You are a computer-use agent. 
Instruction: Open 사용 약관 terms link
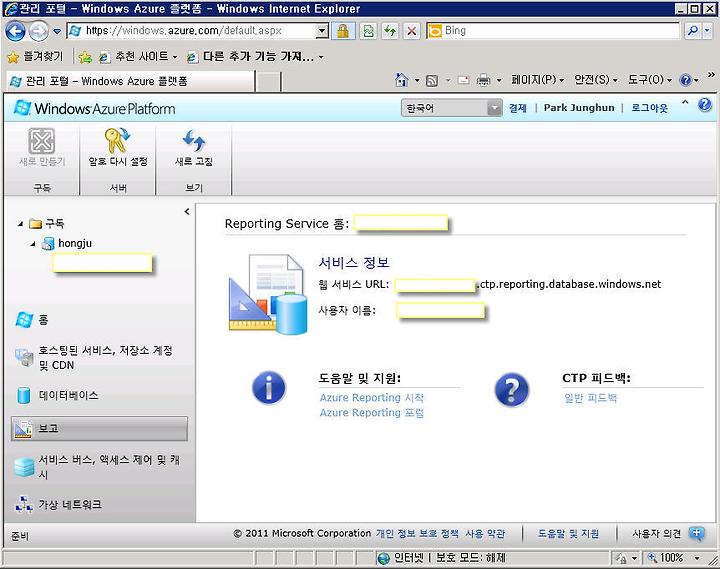point(485,534)
